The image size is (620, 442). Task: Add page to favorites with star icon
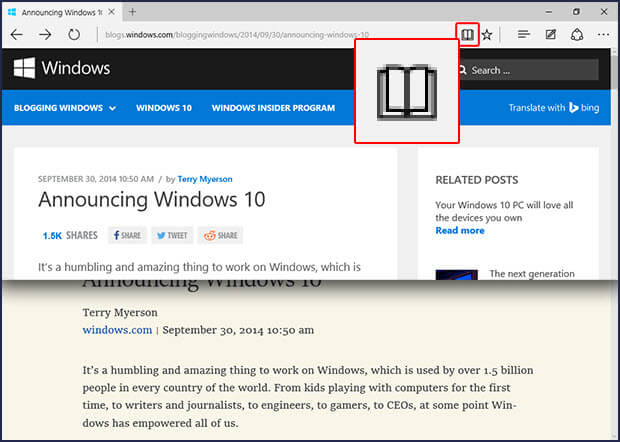(487, 35)
